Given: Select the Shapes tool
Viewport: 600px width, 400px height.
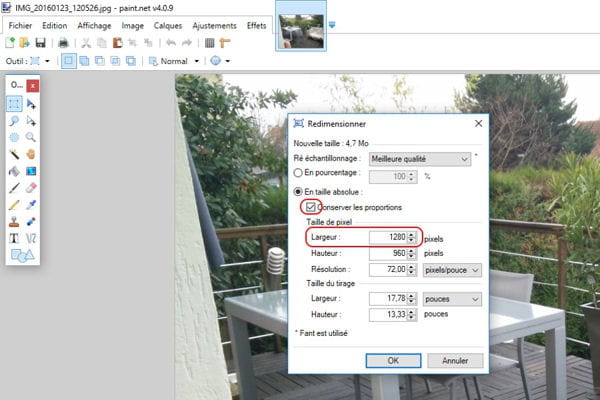Looking at the screenshot, I should click(x=23, y=255).
